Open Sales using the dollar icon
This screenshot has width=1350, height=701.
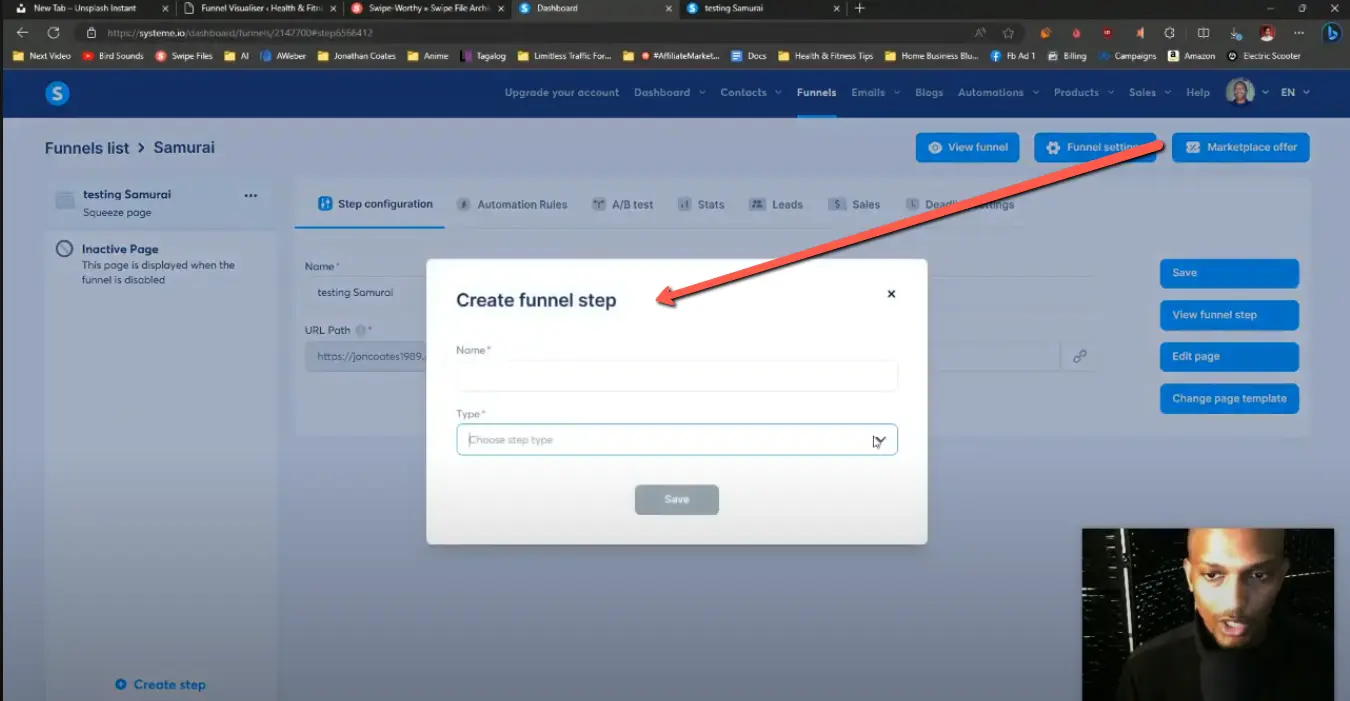pyautogui.click(x=838, y=204)
